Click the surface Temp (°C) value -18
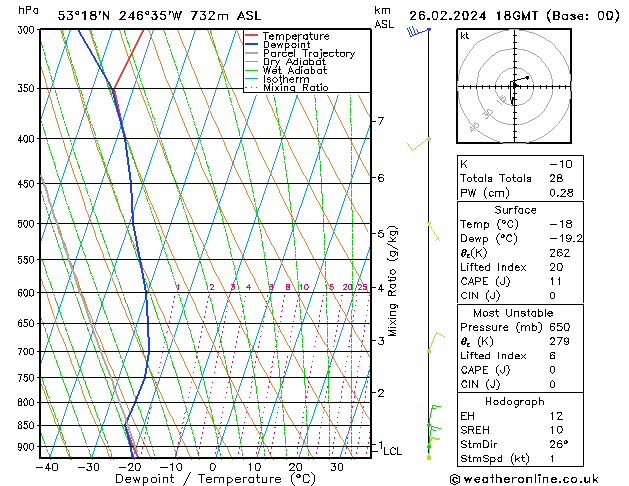Screen dimensions: 629x486 [561, 224]
